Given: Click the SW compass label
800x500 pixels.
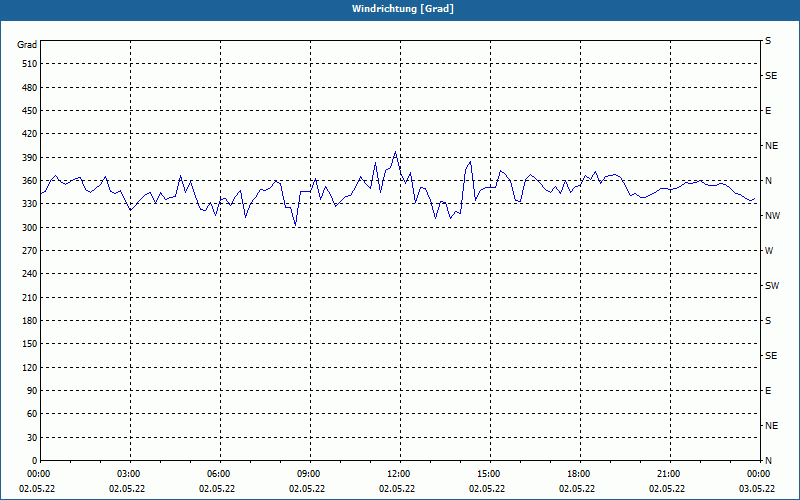Looking at the screenshot, I should coord(772,286).
